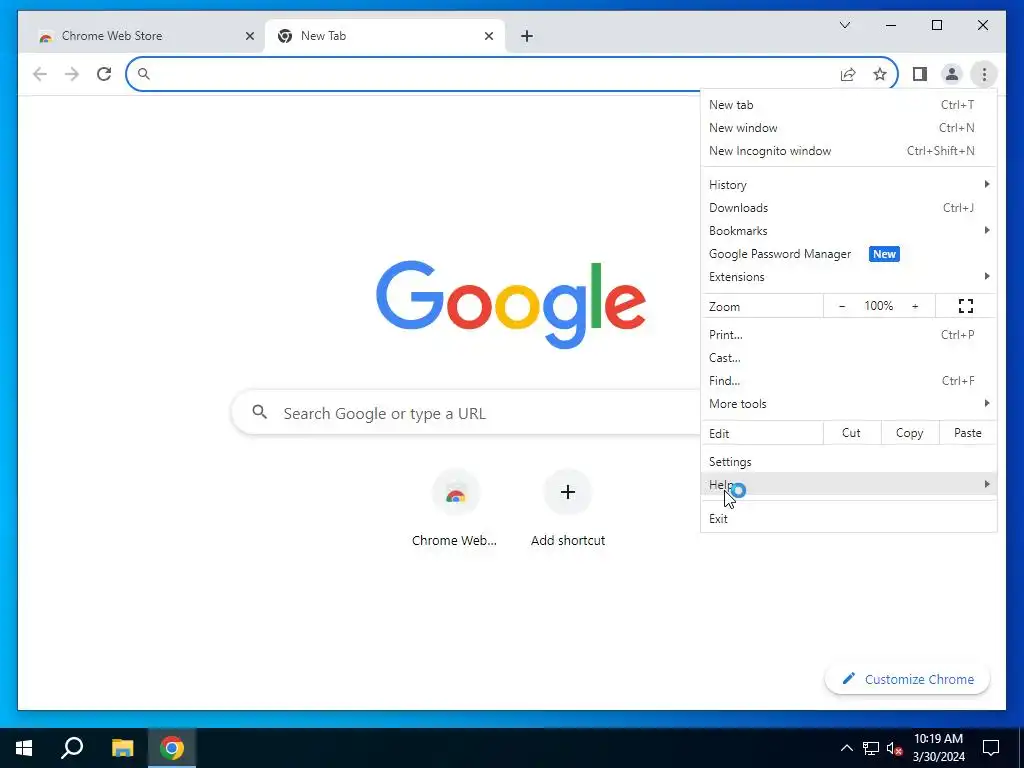
Task: Close the Chrome Web Store tab
Action: tap(249, 36)
